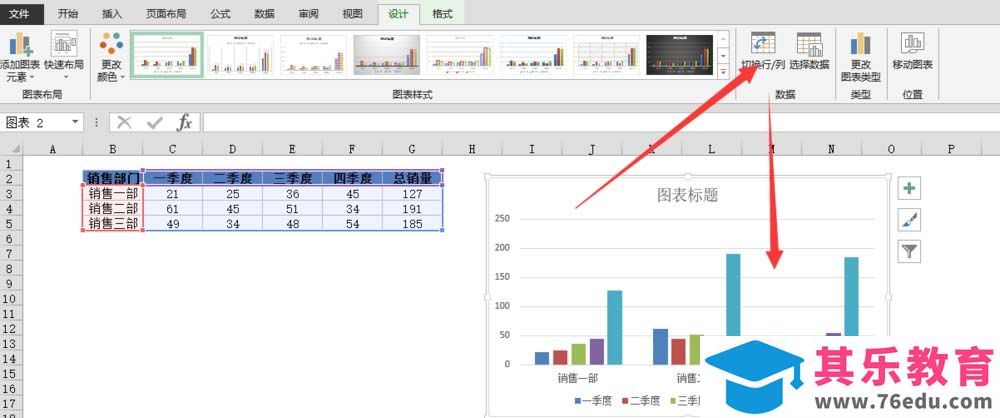Open the 更改颜色 palette
This screenshot has height=418, width=1000.
[x=111, y=57]
